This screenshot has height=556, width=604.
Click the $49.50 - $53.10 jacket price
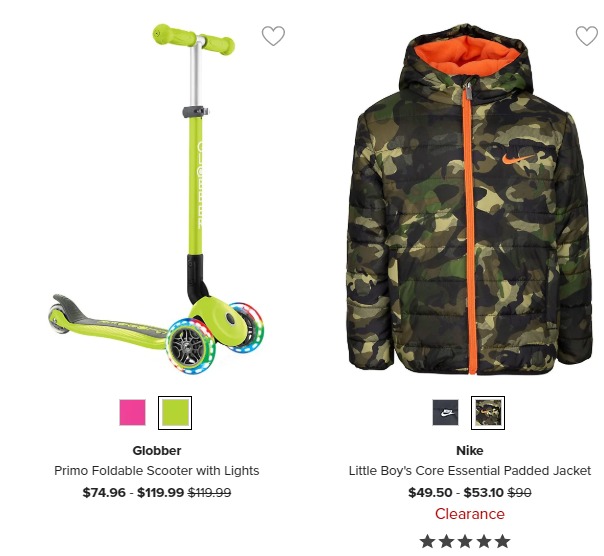pos(456,492)
